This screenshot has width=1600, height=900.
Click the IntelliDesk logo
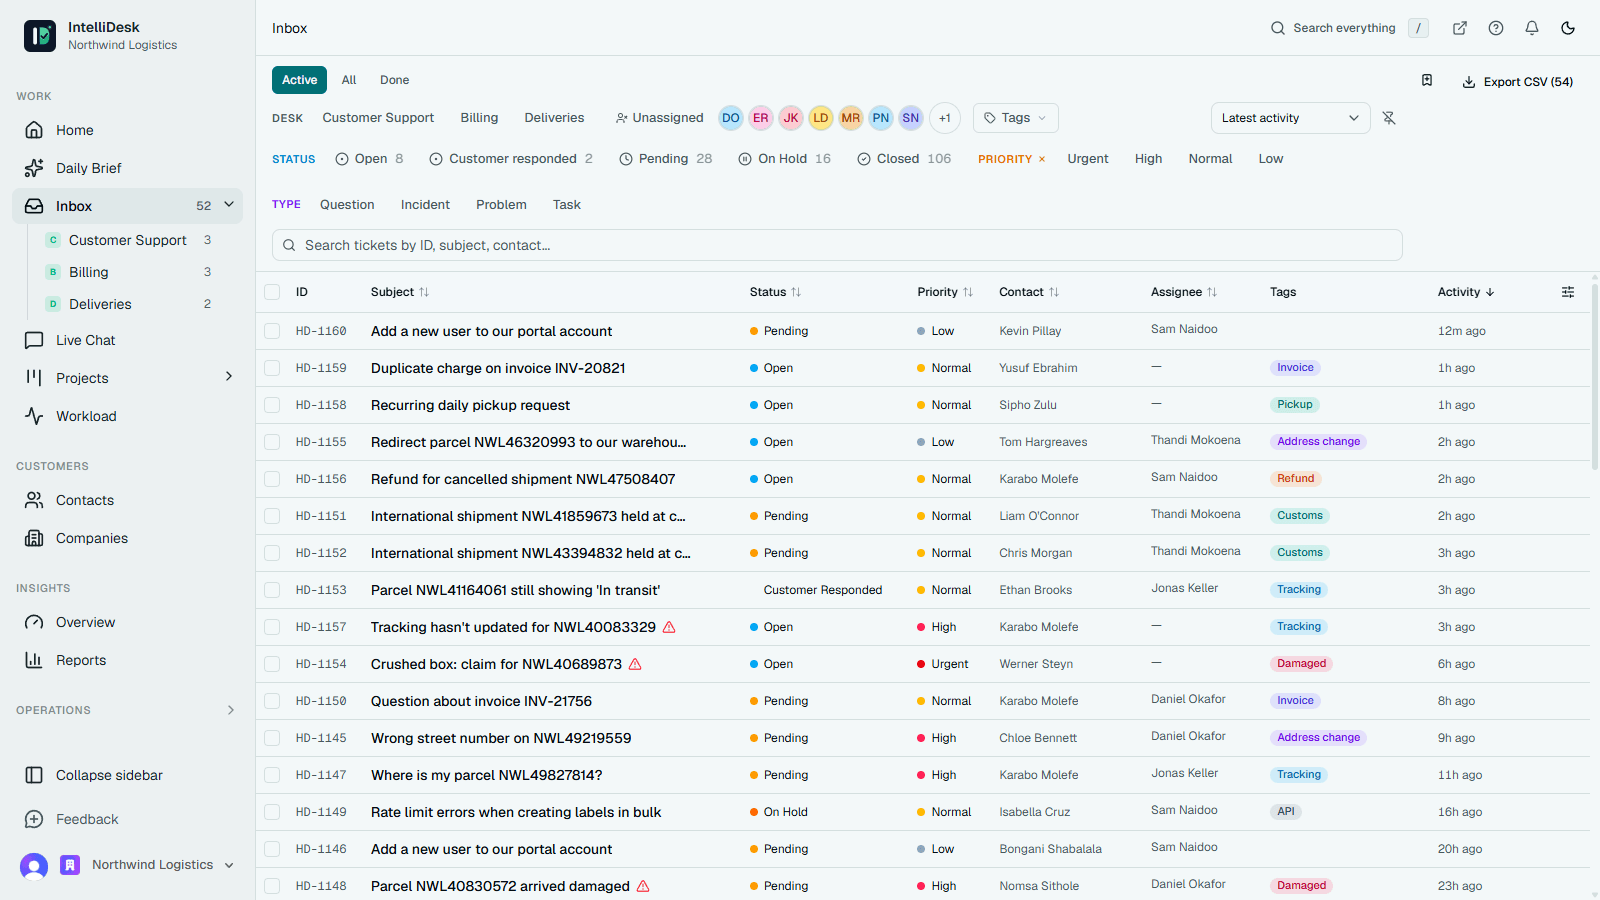(40, 36)
